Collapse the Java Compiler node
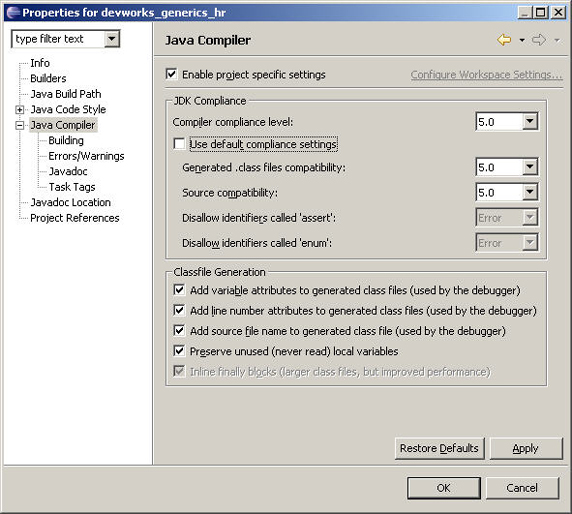 click(20, 125)
